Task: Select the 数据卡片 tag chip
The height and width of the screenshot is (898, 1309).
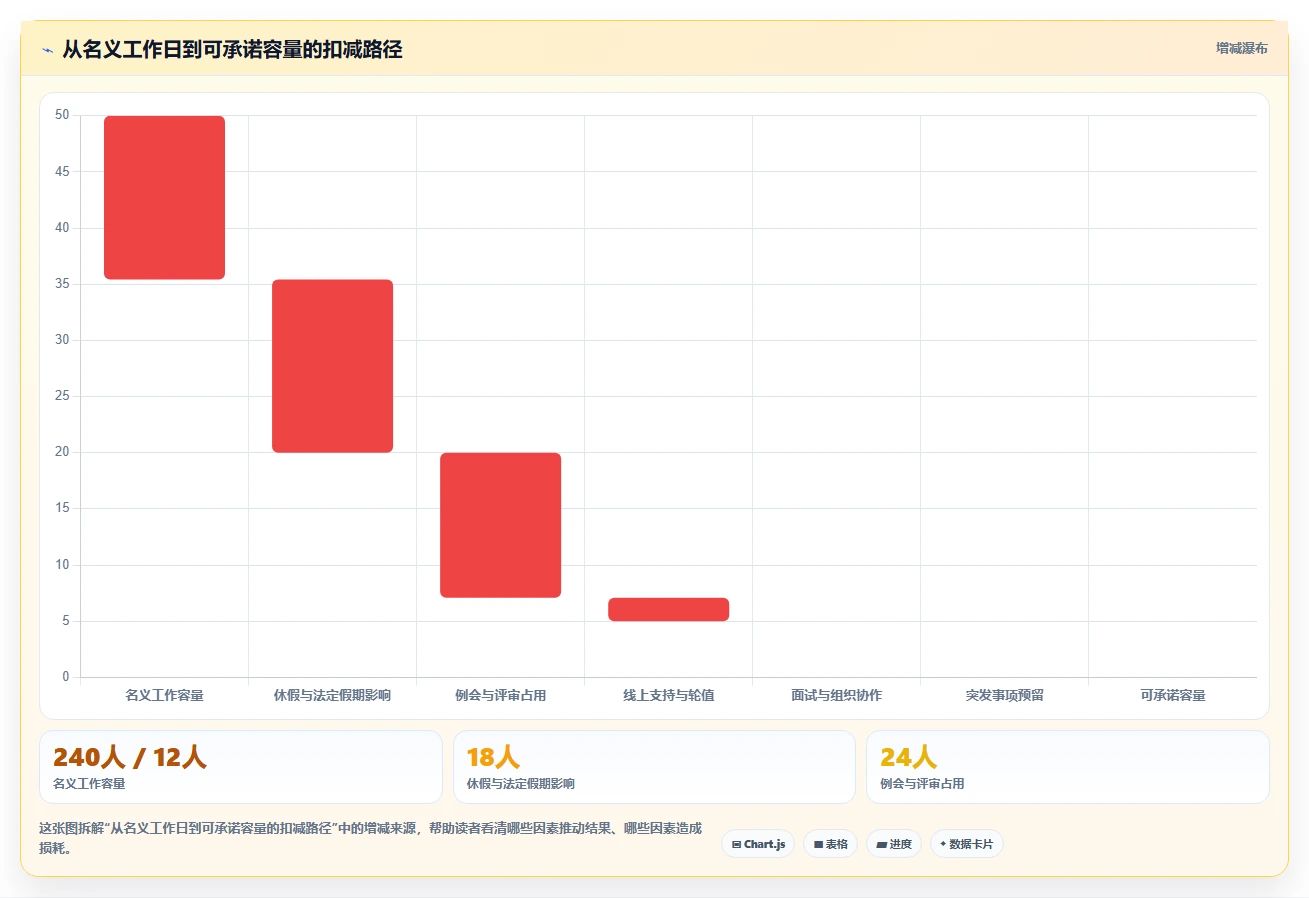Action: coord(967,844)
